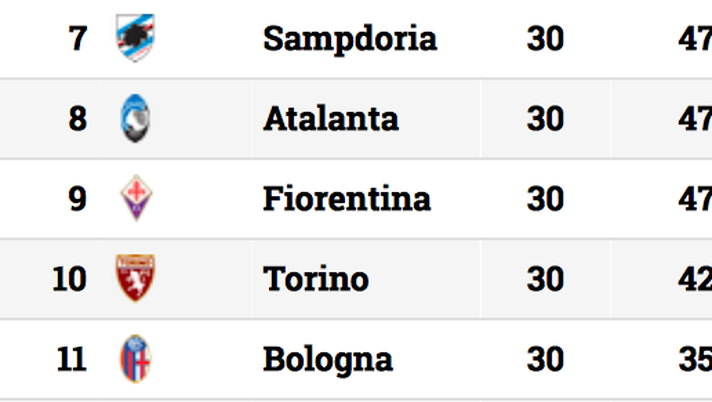The image size is (712, 402).
Task: Open the Sampdoria team name
Action: (x=350, y=40)
